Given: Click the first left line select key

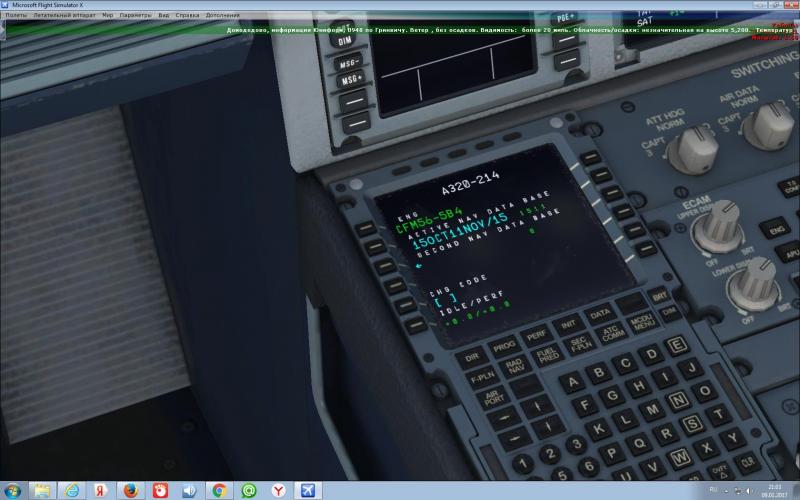Looking at the screenshot, I should pos(365,229).
